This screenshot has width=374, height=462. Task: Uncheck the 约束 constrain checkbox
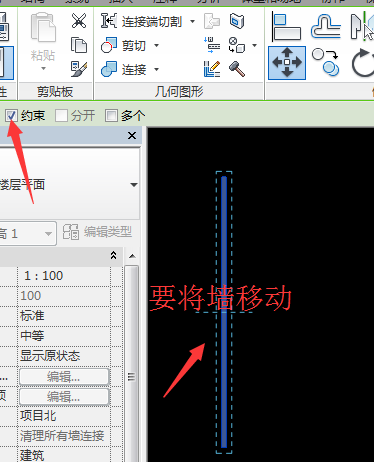point(11,116)
